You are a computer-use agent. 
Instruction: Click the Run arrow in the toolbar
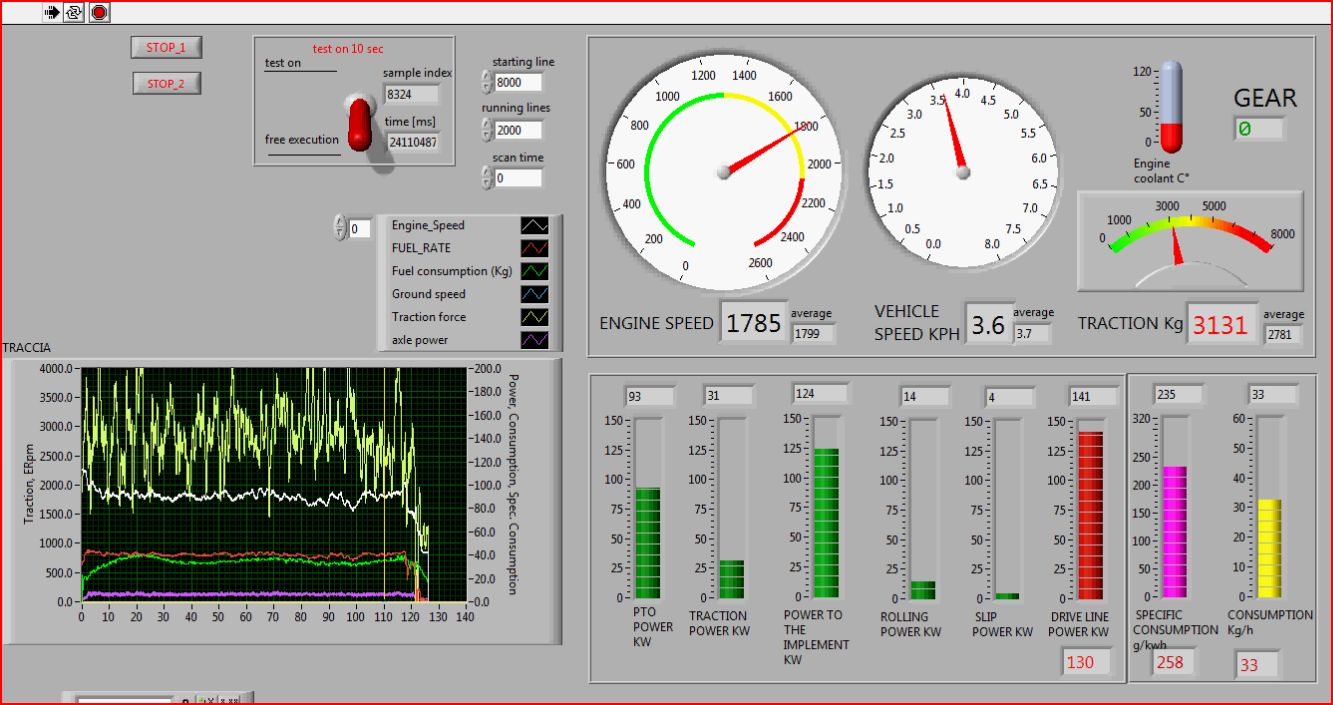click(52, 12)
